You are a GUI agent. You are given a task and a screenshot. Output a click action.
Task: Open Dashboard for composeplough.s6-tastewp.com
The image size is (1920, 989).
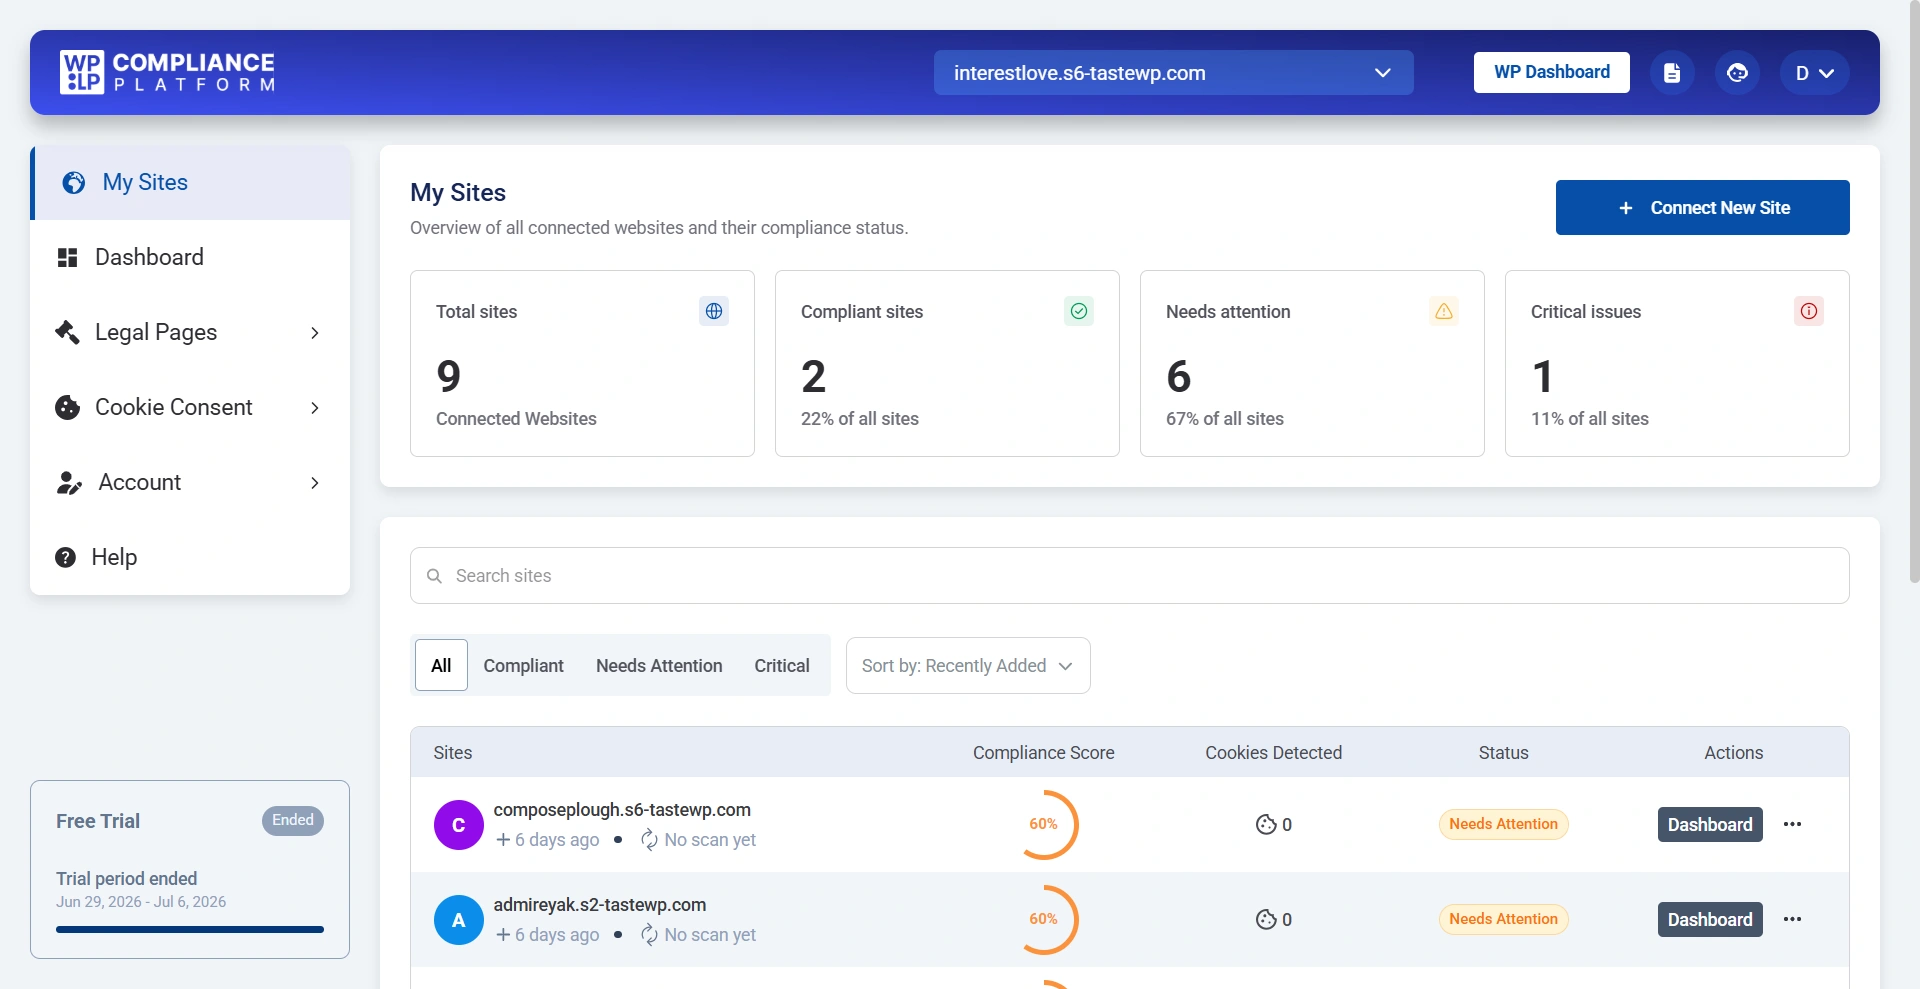click(1710, 825)
